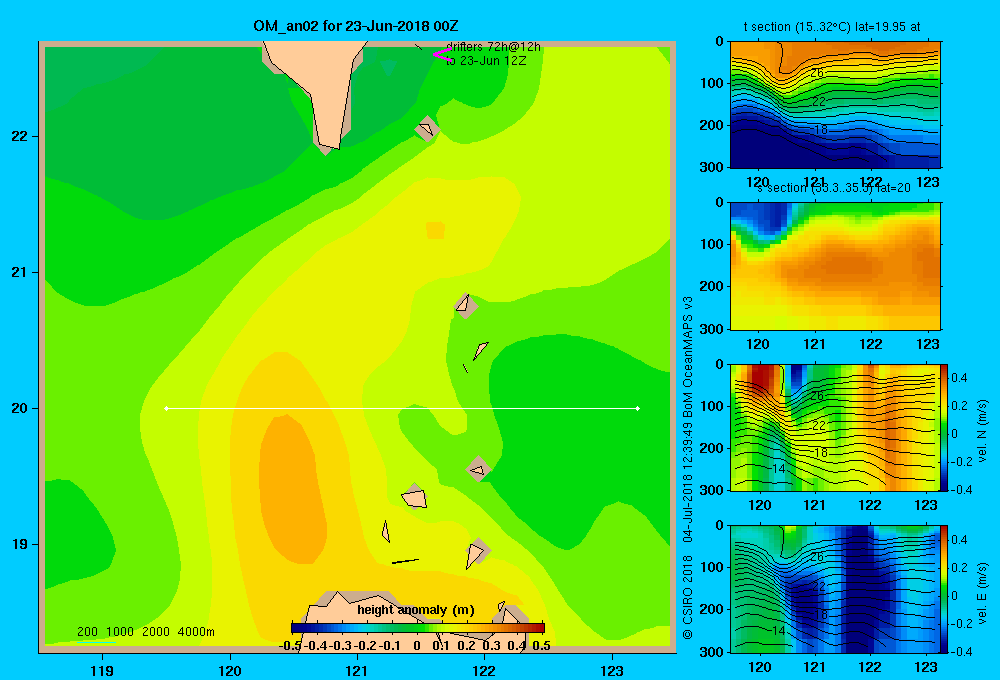Click longitude label 119 on main map axis
The height and width of the screenshot is (680, 1000).
(102, 670)
